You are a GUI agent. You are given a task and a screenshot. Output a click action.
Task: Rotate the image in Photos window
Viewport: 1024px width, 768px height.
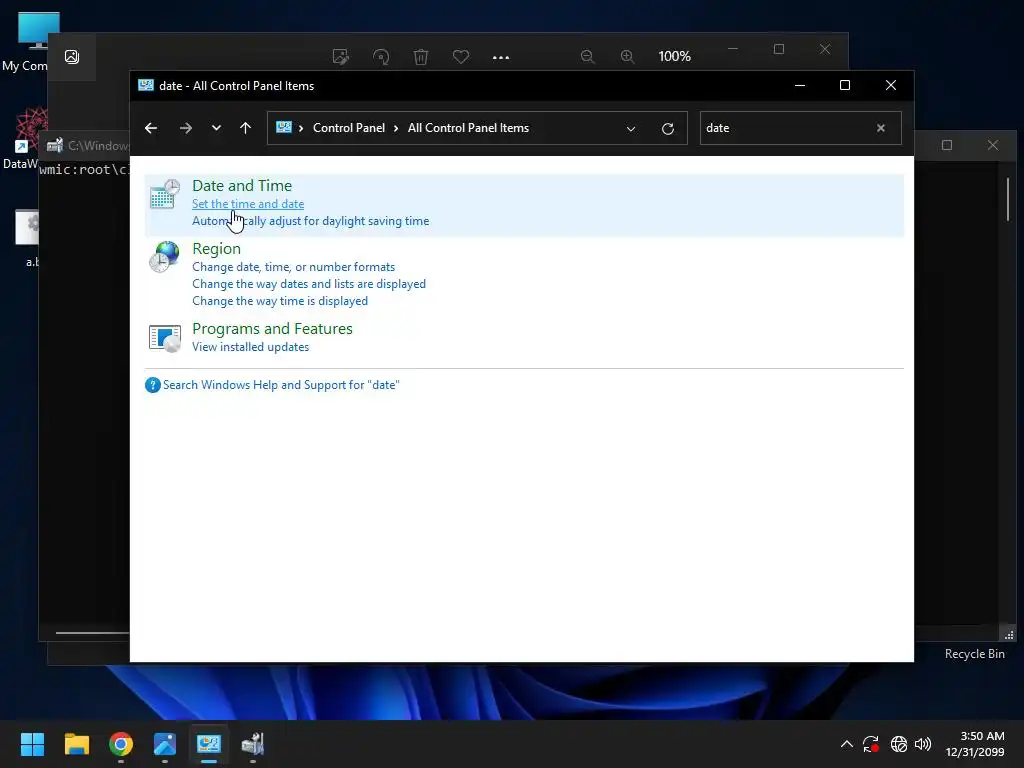[381, 57]
